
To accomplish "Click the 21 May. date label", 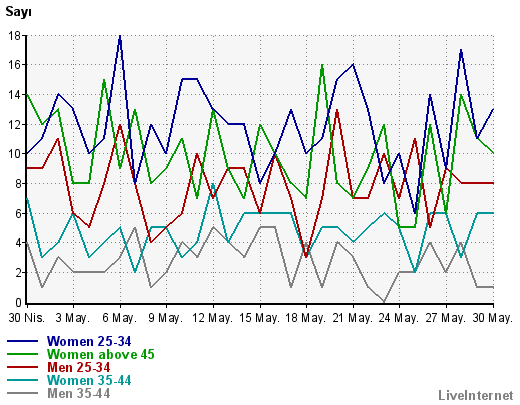I will coord(352,318).
